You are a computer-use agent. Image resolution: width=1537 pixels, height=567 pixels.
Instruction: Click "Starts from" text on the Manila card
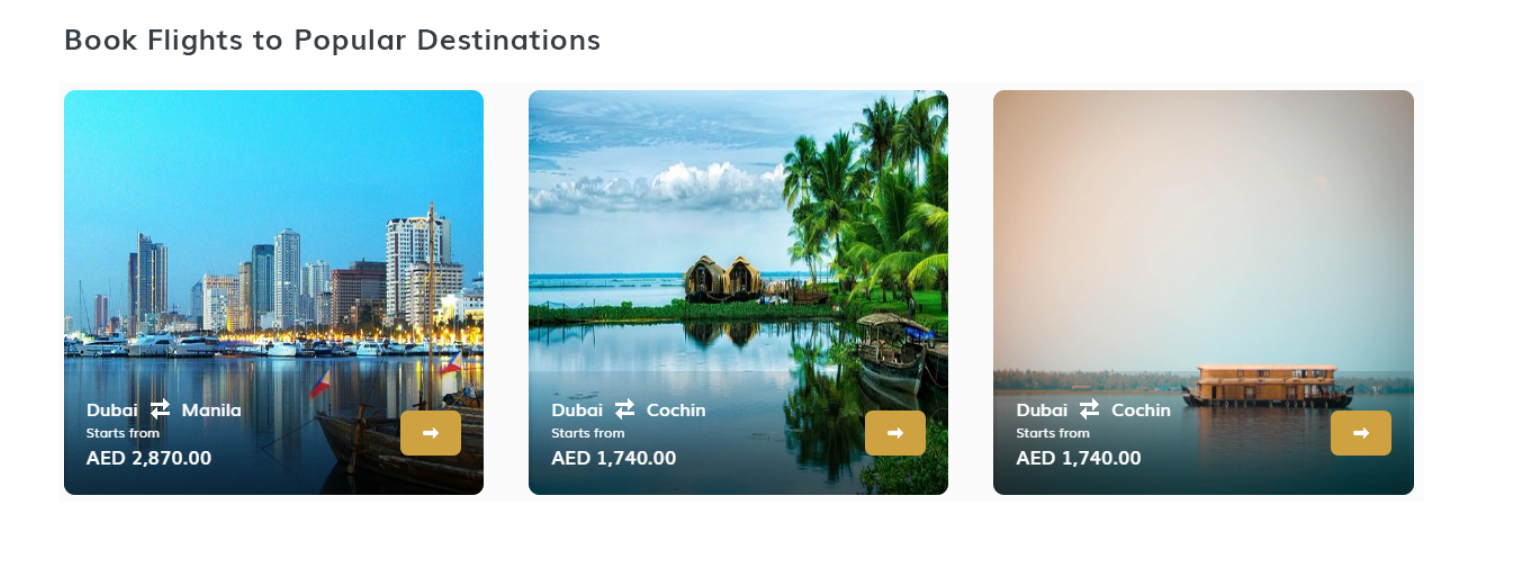click(x=123, y=433)
